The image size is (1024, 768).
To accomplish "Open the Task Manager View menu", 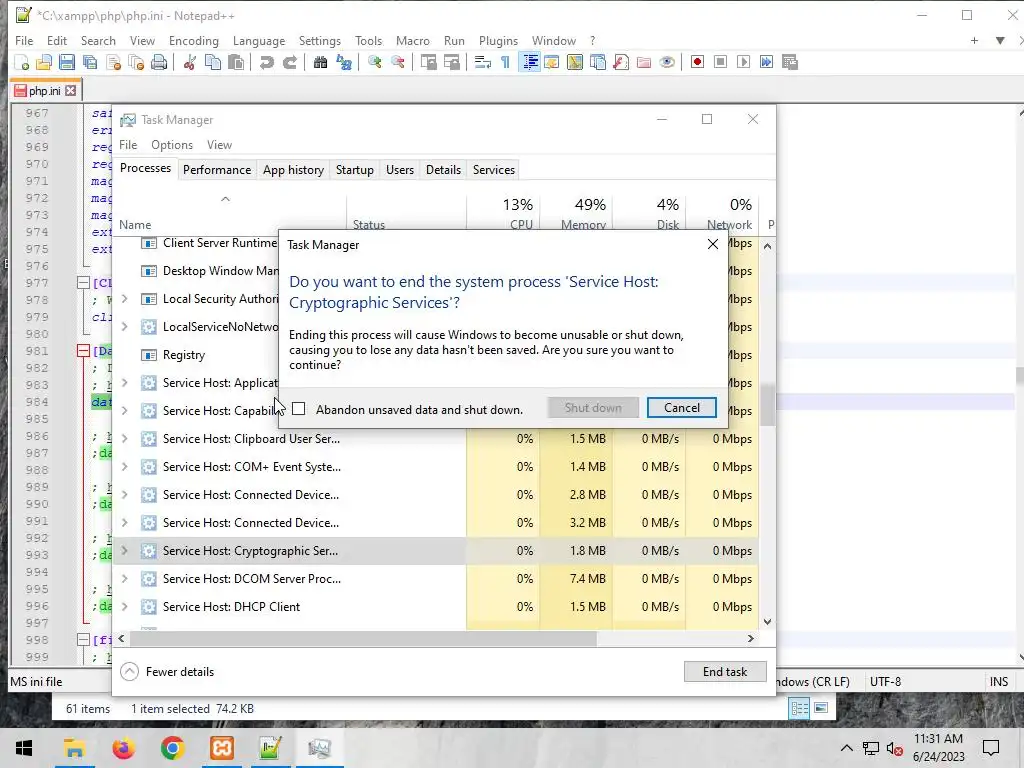I will coord(219,145).
